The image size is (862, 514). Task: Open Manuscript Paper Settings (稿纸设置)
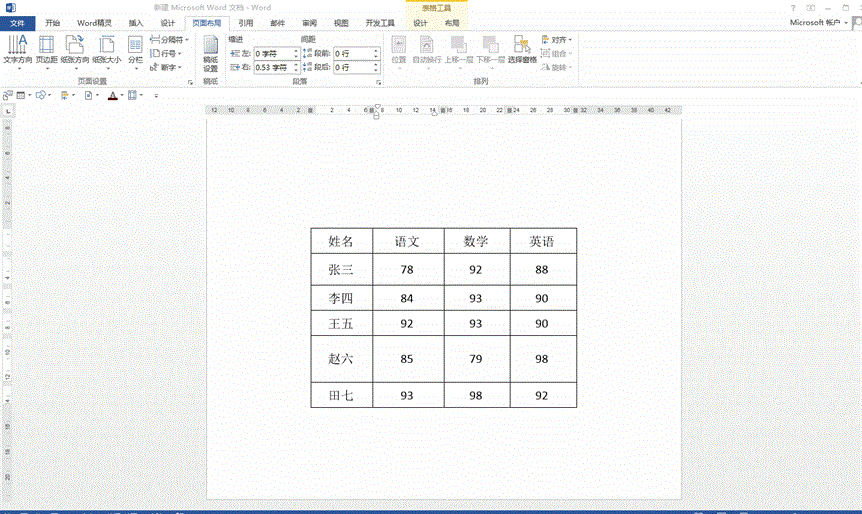pos(210,52)
